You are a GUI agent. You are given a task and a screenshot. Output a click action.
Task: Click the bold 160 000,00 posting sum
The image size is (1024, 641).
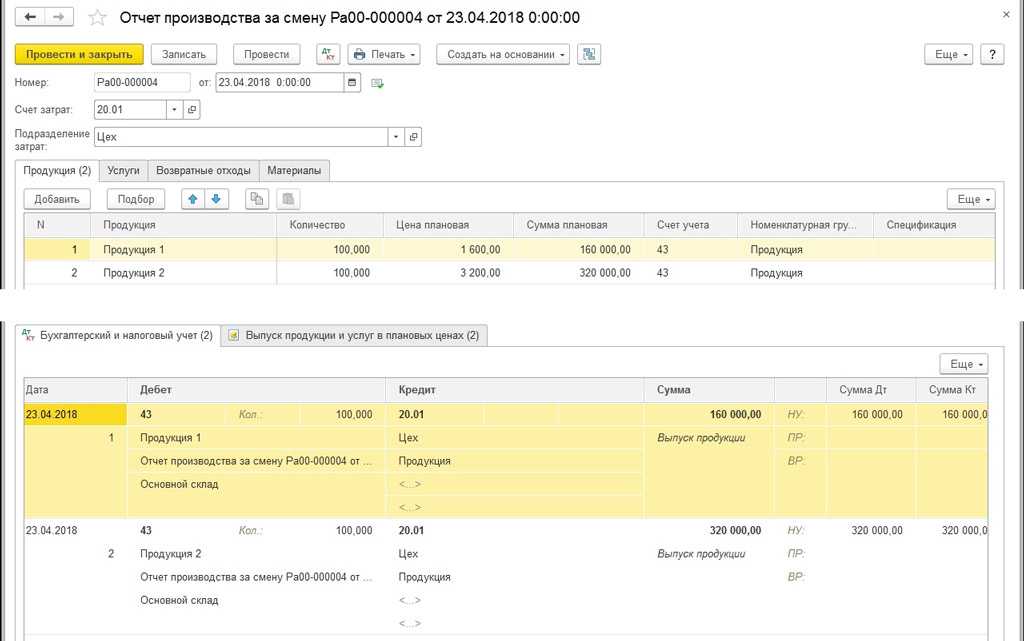pos(735,414)
